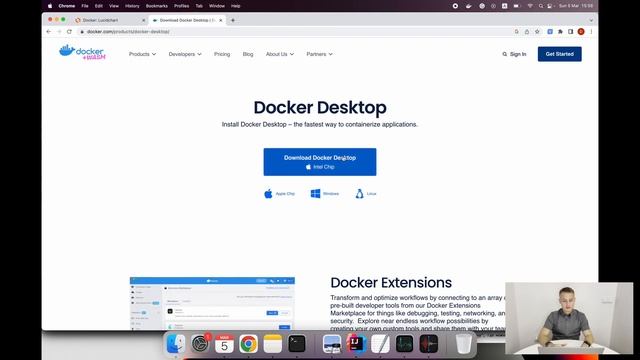640x360 pixels.
Task: Click the Docker +WASM logo
Action: tap(82, 53)
